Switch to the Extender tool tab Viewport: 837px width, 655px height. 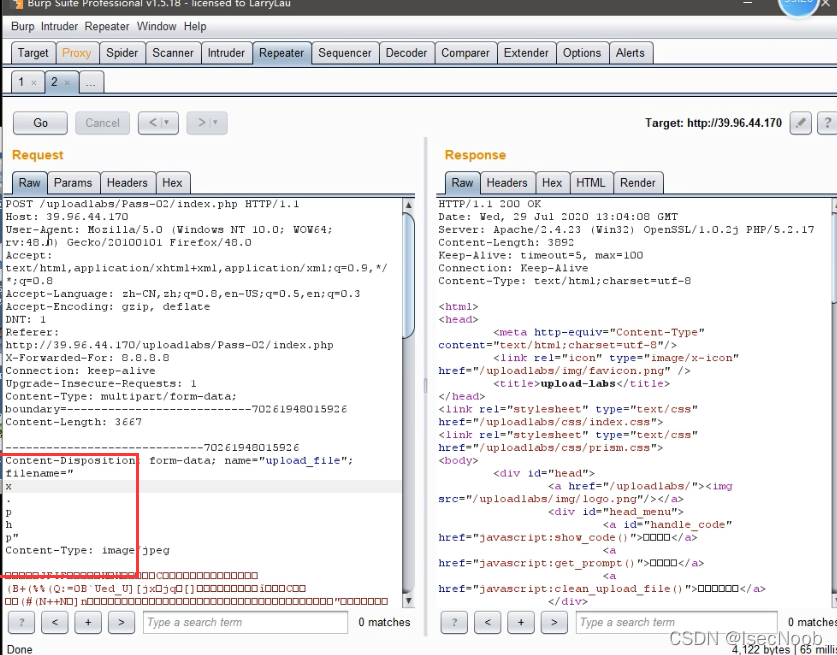[526, 53]
